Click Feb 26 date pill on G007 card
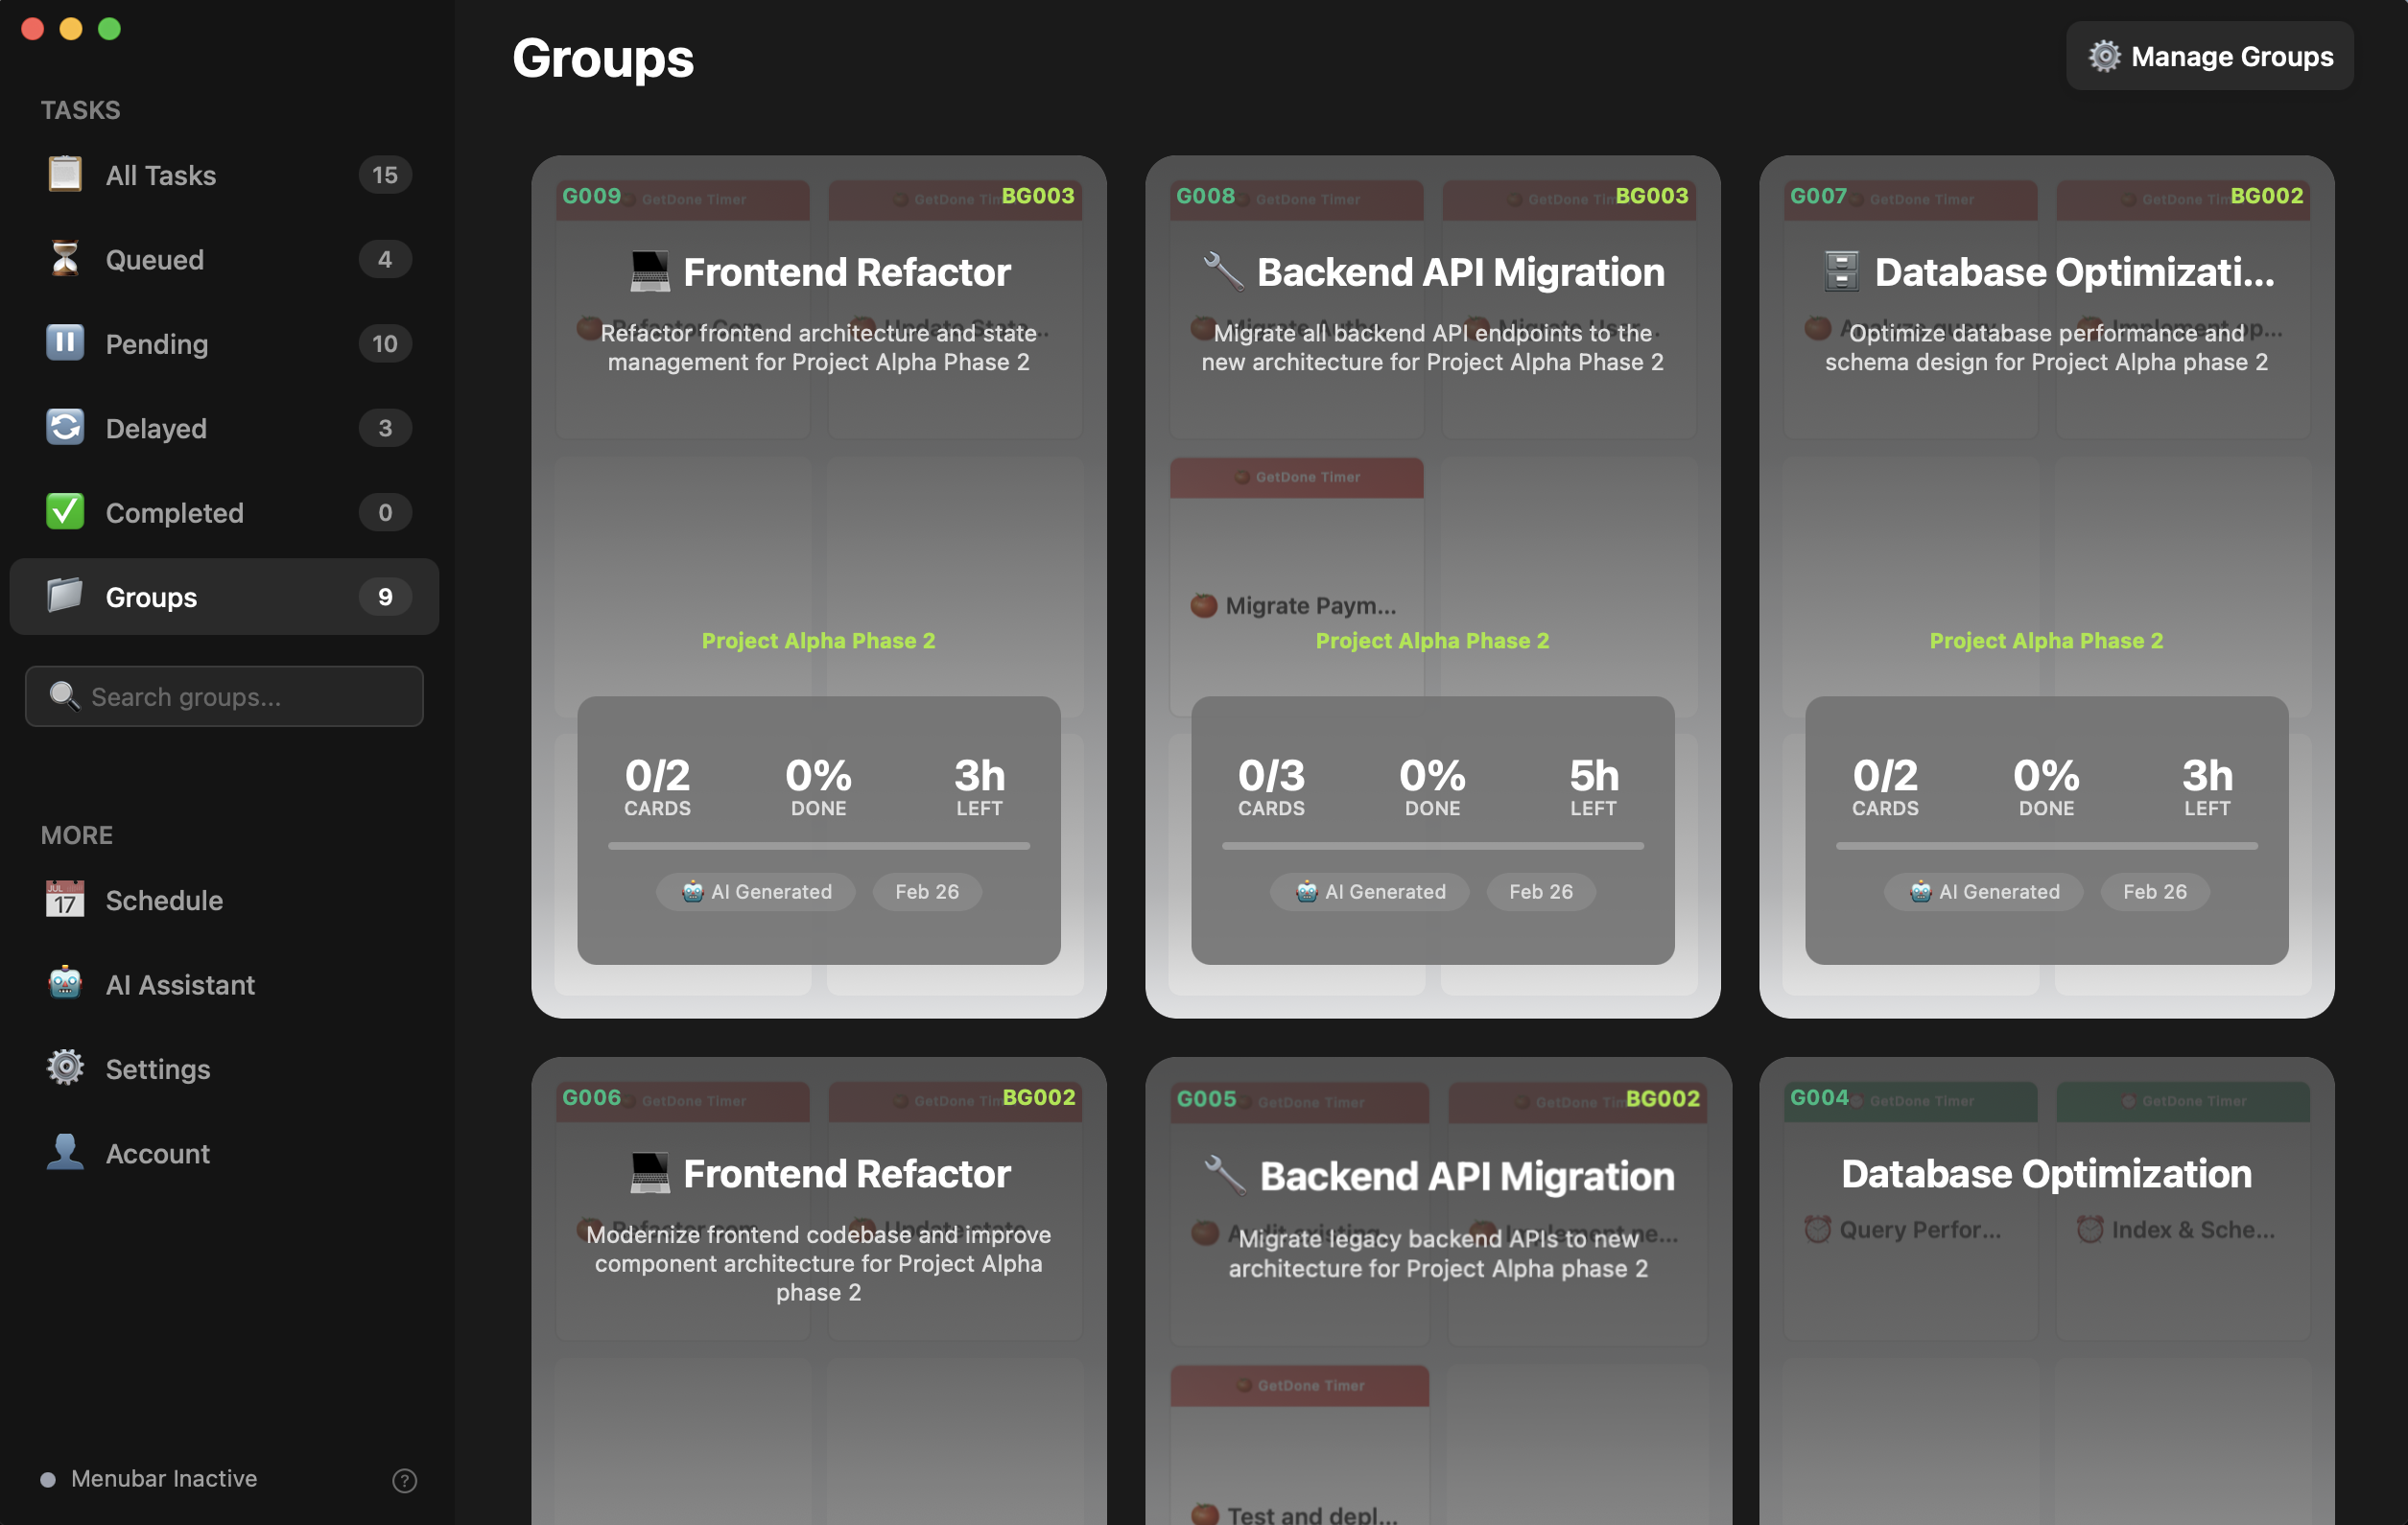Image resolution: width=2408 pixels, height=1525 pixels. coord(2155,891)
